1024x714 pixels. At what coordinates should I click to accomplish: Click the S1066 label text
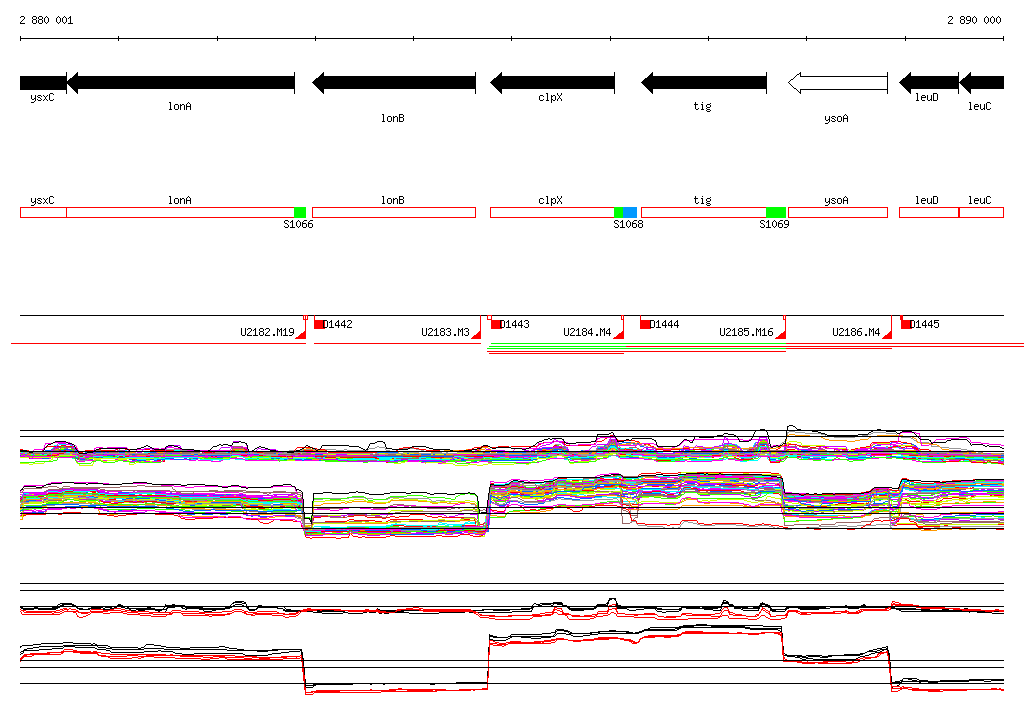[298, 225]
